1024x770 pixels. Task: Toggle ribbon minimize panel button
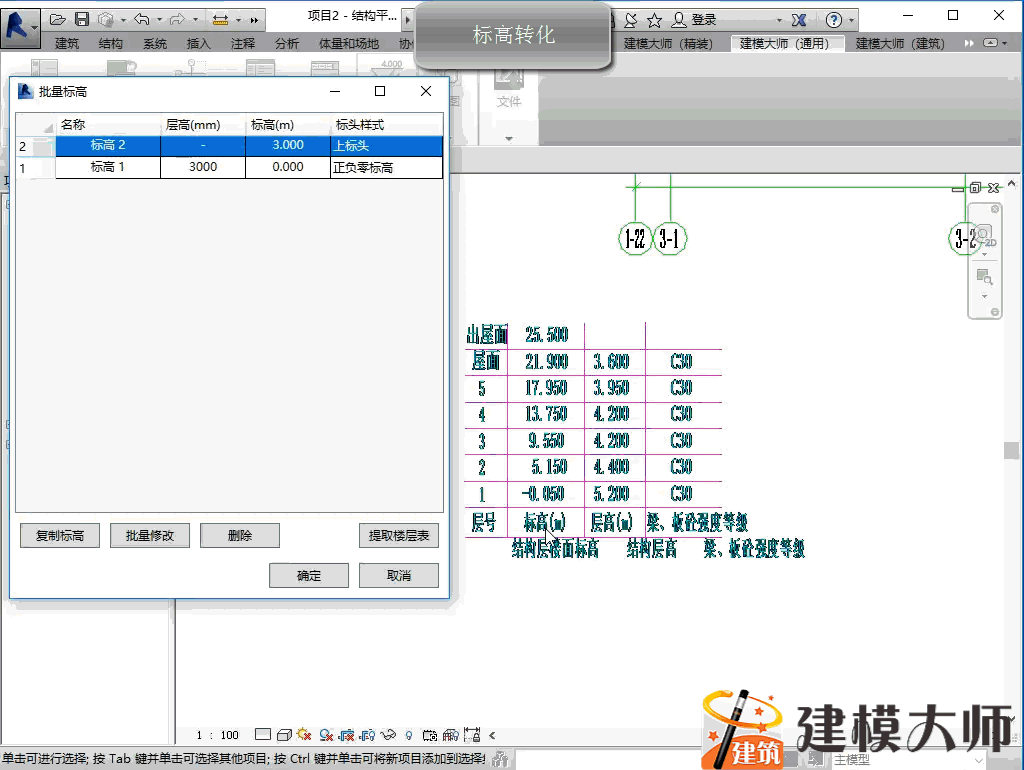pos(991,43)
